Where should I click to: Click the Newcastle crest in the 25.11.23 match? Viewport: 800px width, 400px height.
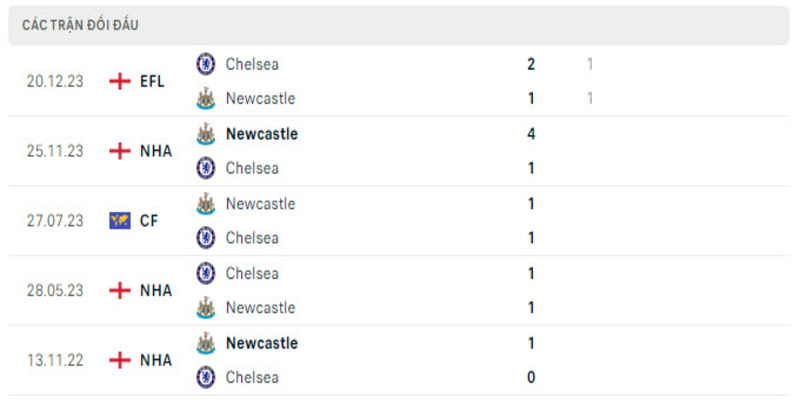206,133
